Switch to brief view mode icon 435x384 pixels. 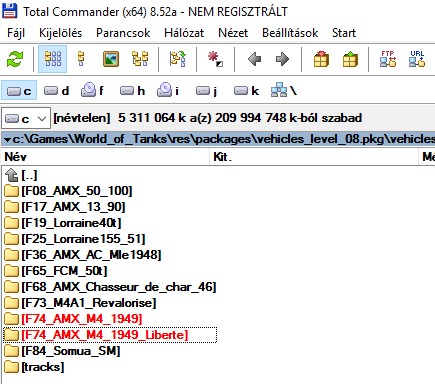pyautogui.click(x=53, y=59)
